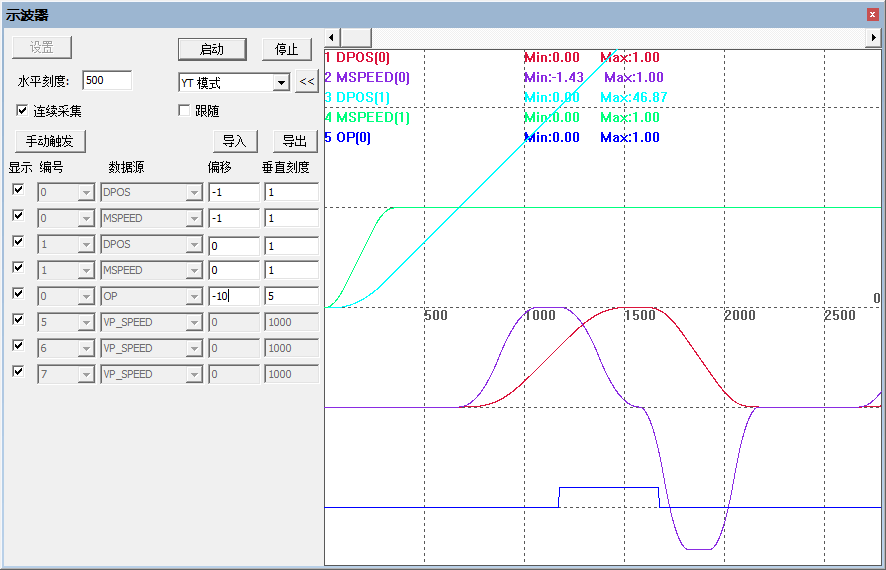Open the YT 模式 mode dropdown
Screen dimensions: 886x570
(x=281, y=83)
